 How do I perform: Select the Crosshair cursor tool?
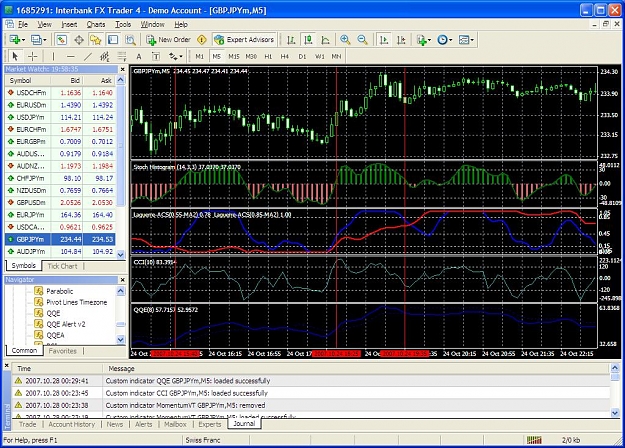(x=32, y=57)
